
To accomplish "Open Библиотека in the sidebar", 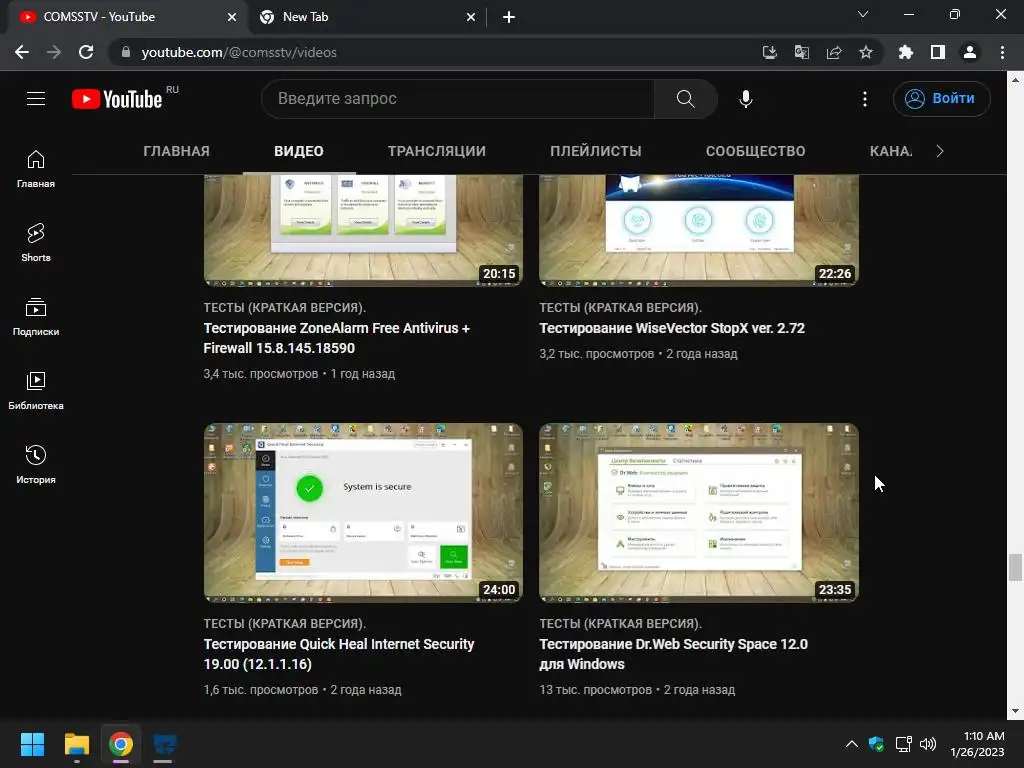I will (x=36, y=391).
